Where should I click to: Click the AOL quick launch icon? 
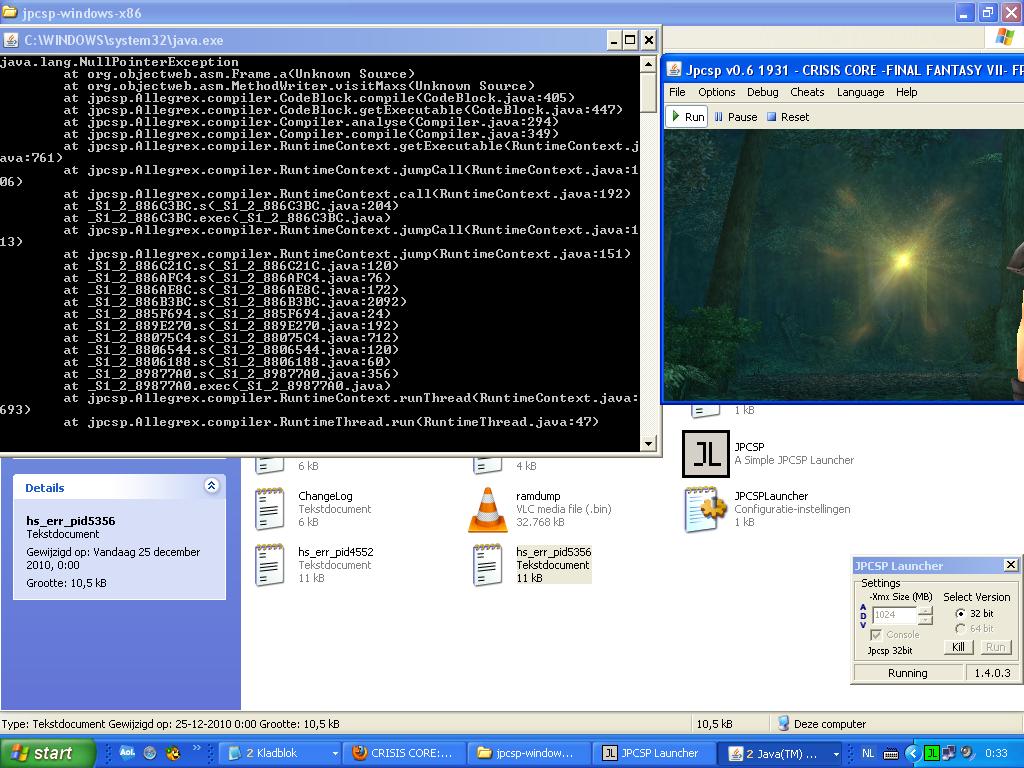[x=127, y=753]
